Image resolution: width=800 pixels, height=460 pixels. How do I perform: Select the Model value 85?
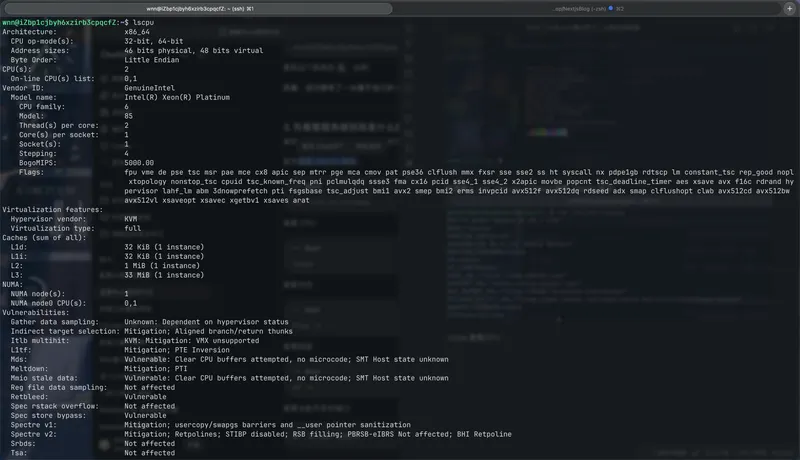[x=129, y=116]
